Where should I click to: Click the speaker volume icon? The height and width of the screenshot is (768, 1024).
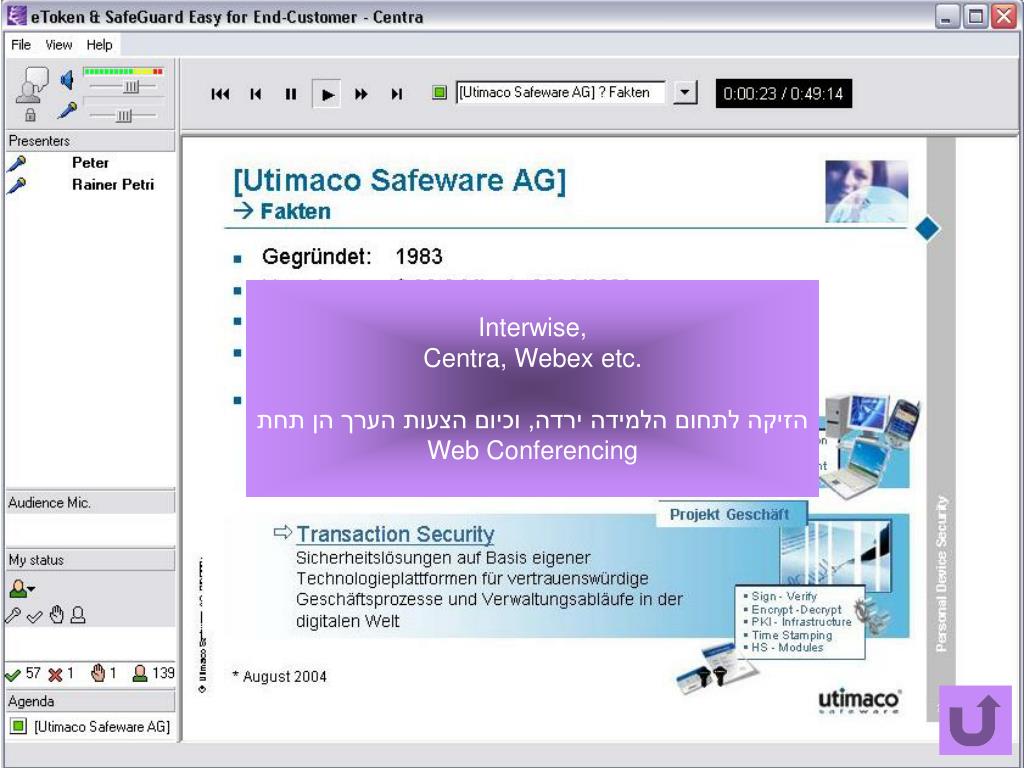tap(67, 80)
